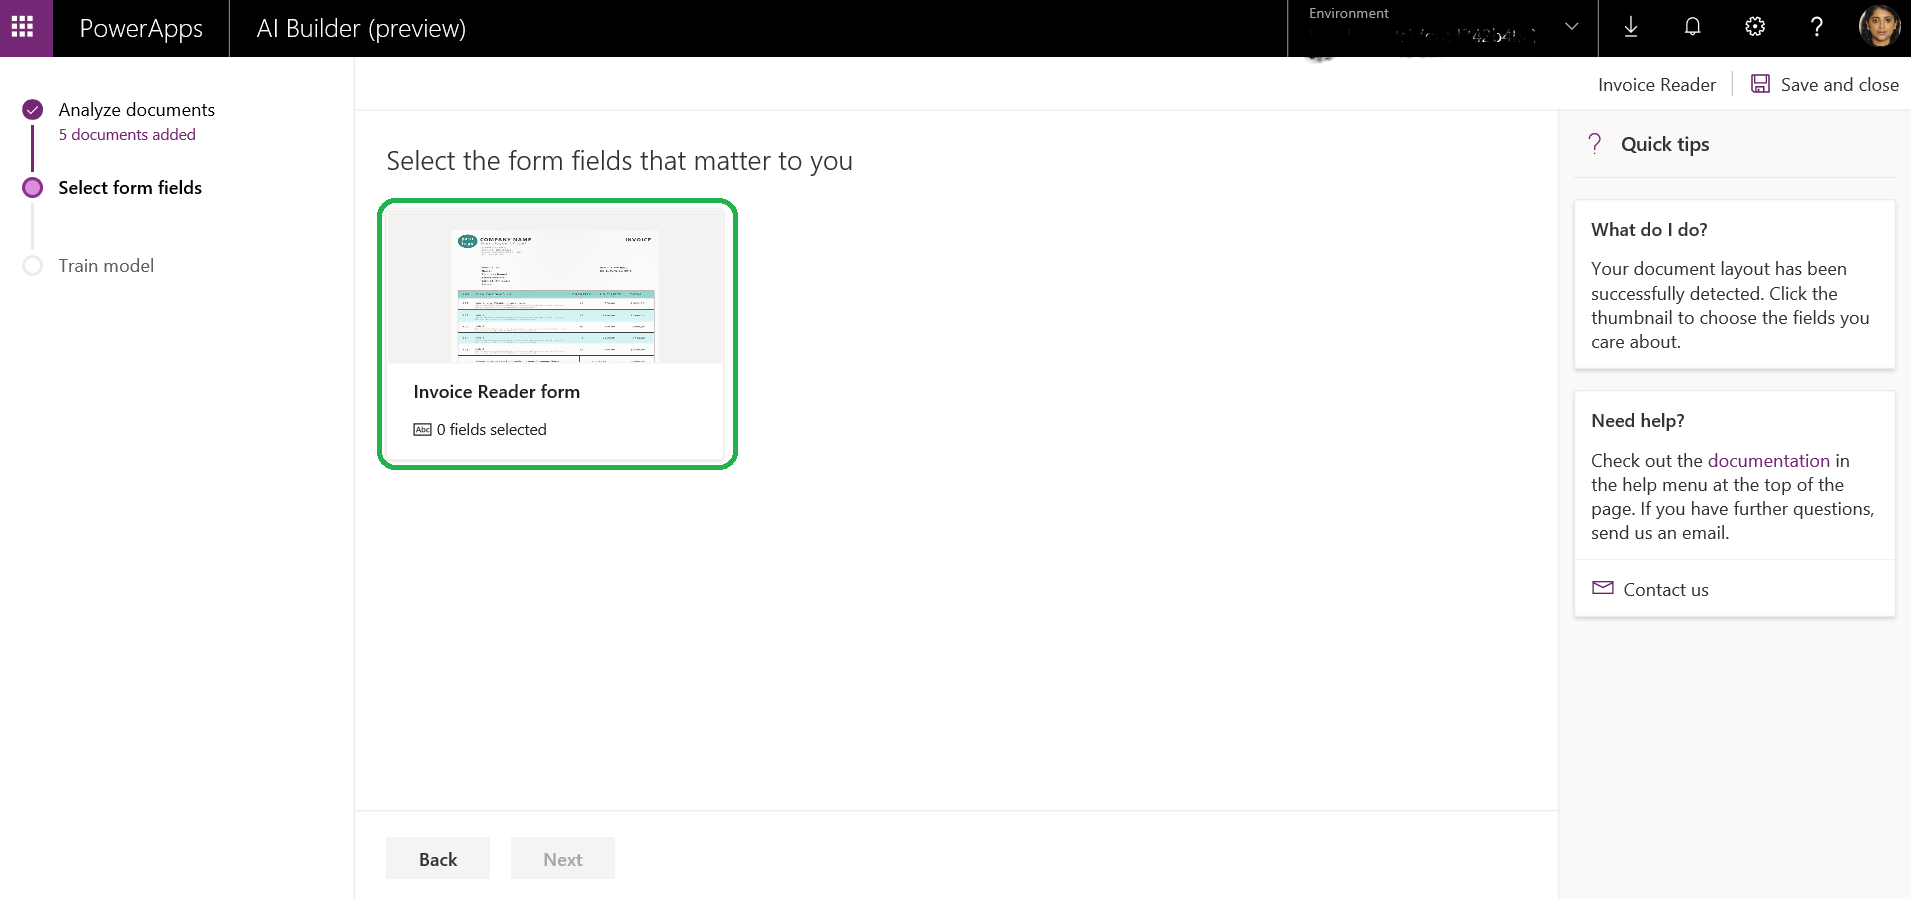Image resolution: width=1911 pixels, height=899 pixels.
Task: Select the Select form fields step
Action: pyautogui.click(x=130, y=188)
